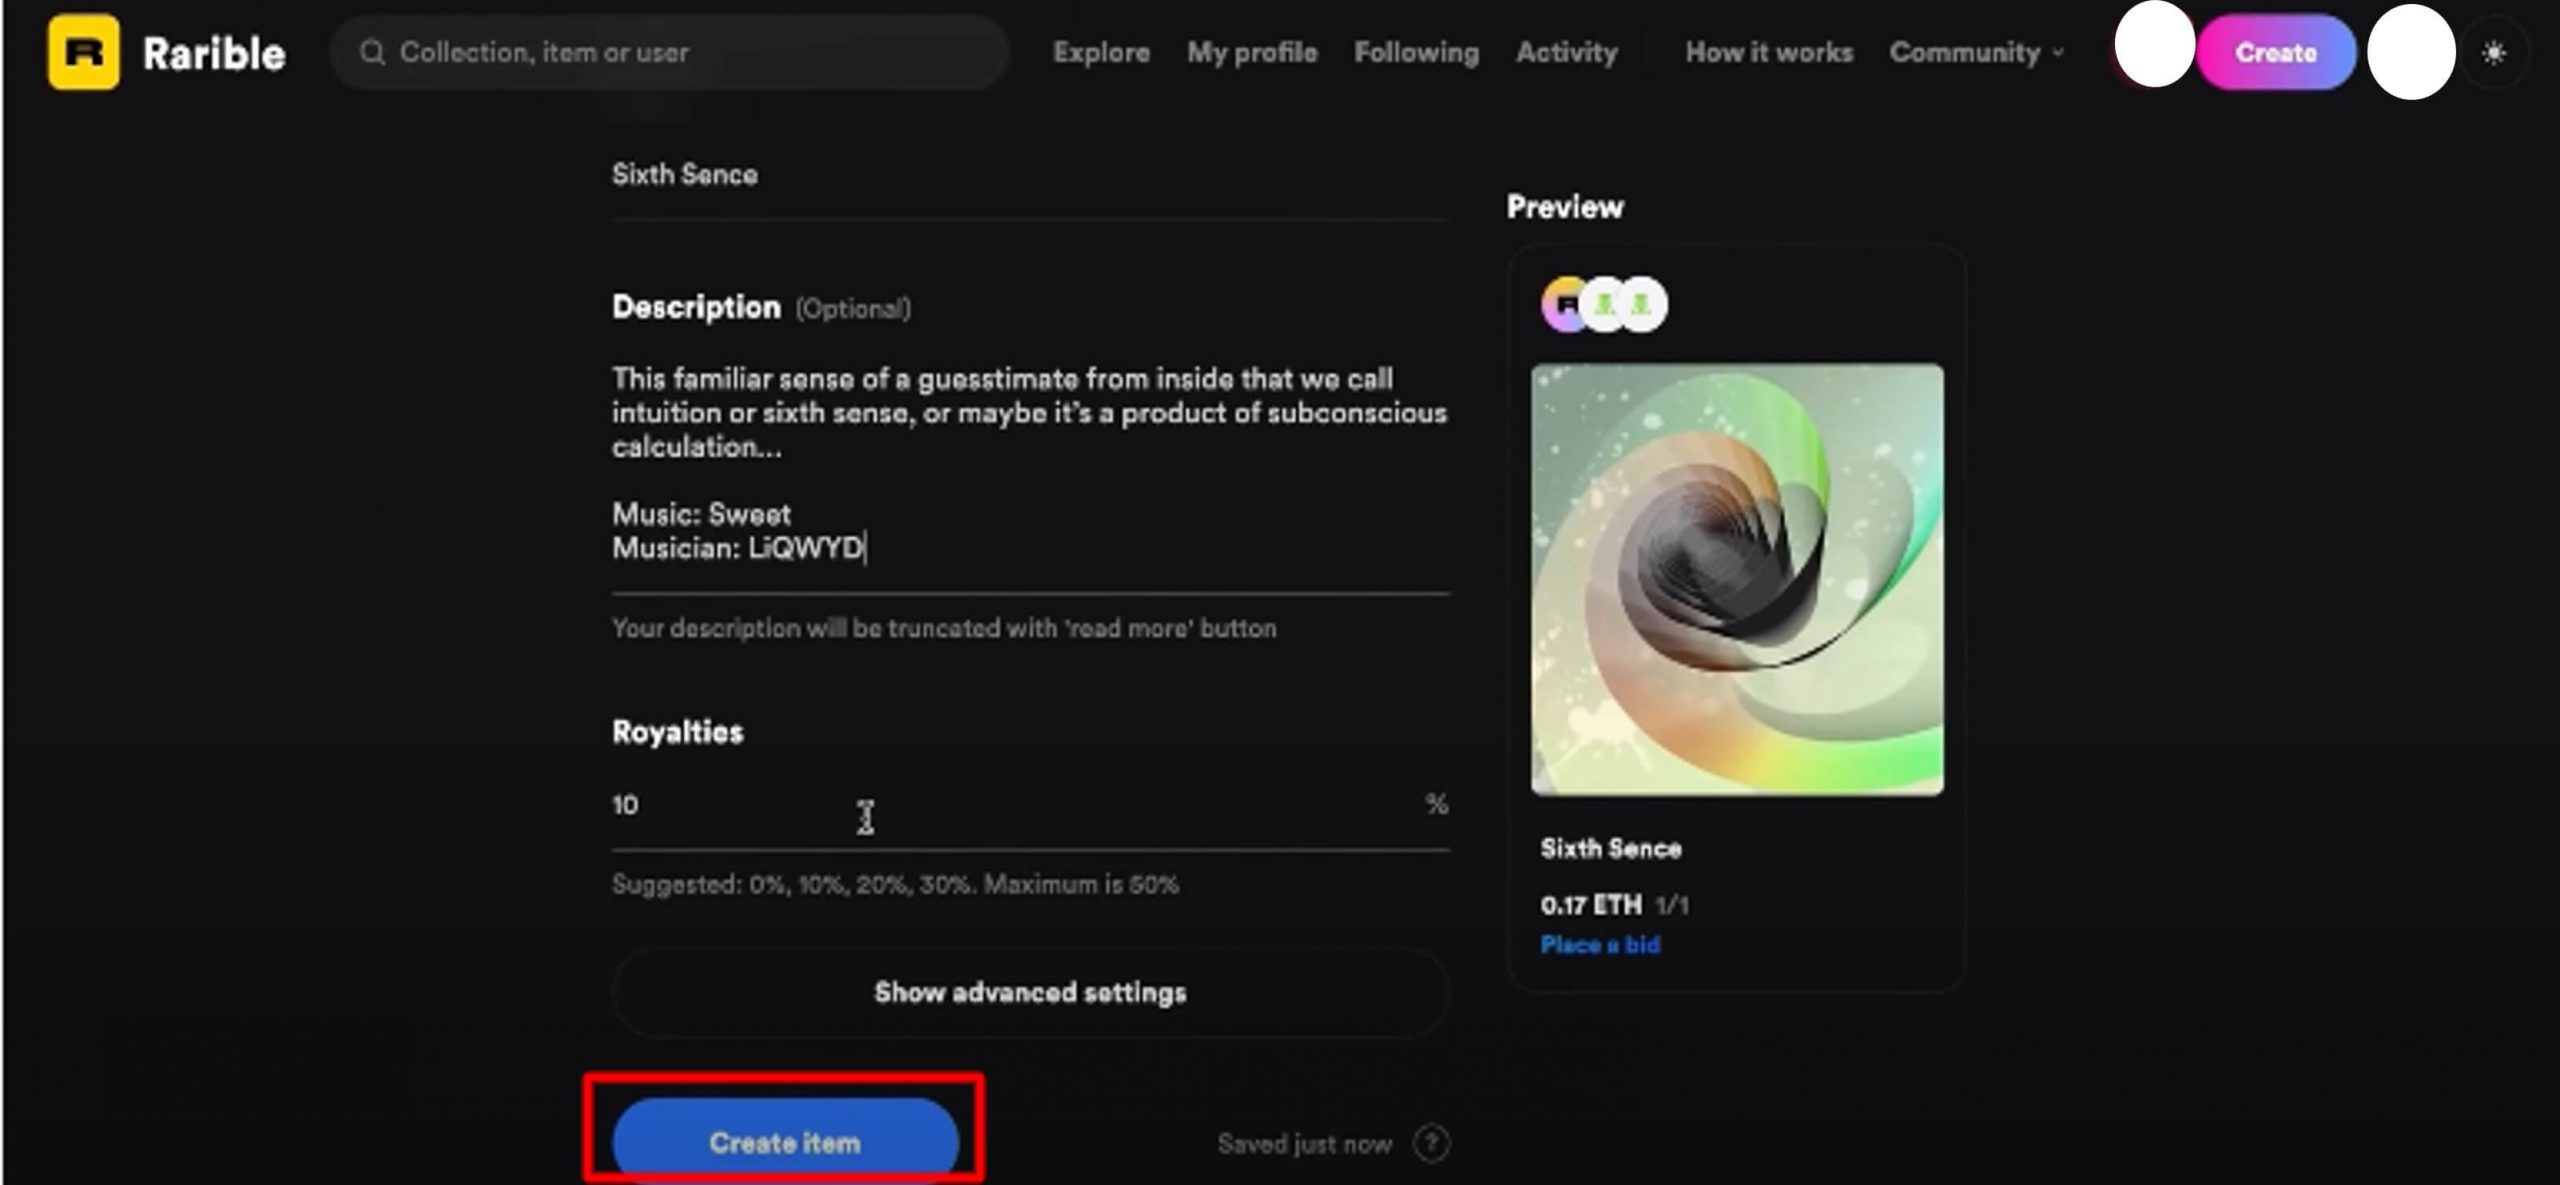Click the Collection, item or user search field

point(668,52)
